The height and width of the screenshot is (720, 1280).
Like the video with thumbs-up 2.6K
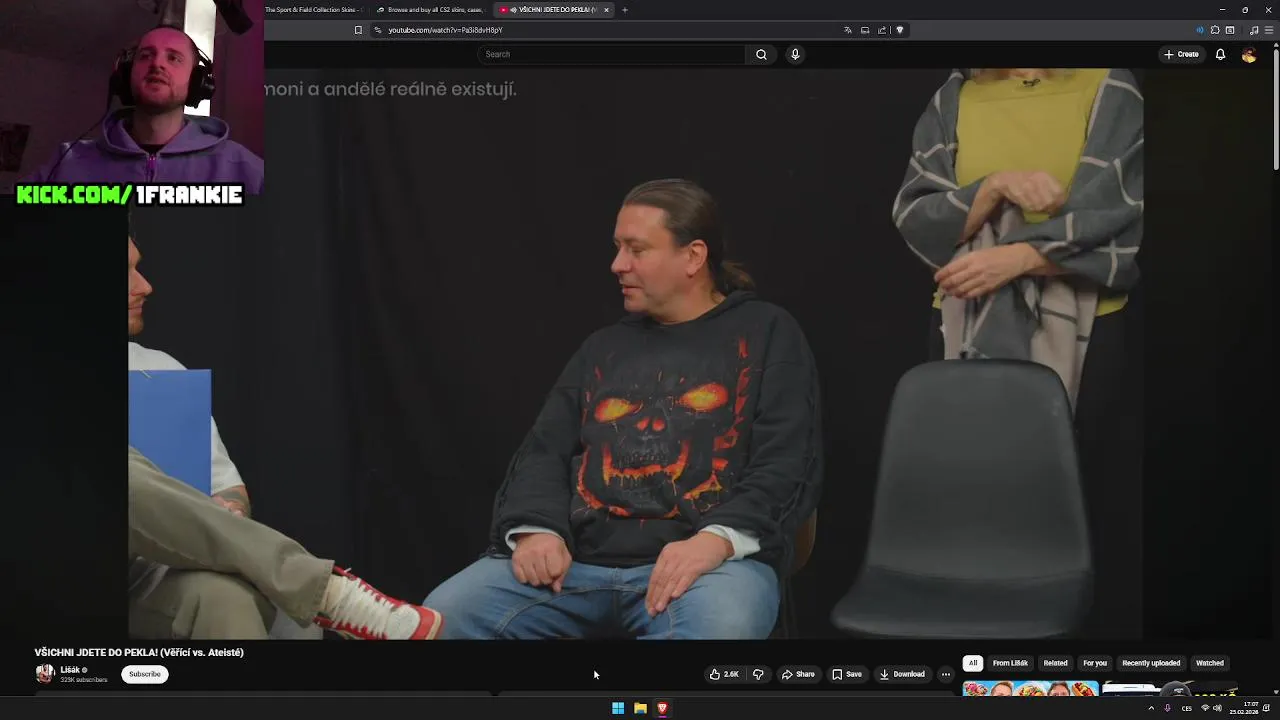point(724,674)
